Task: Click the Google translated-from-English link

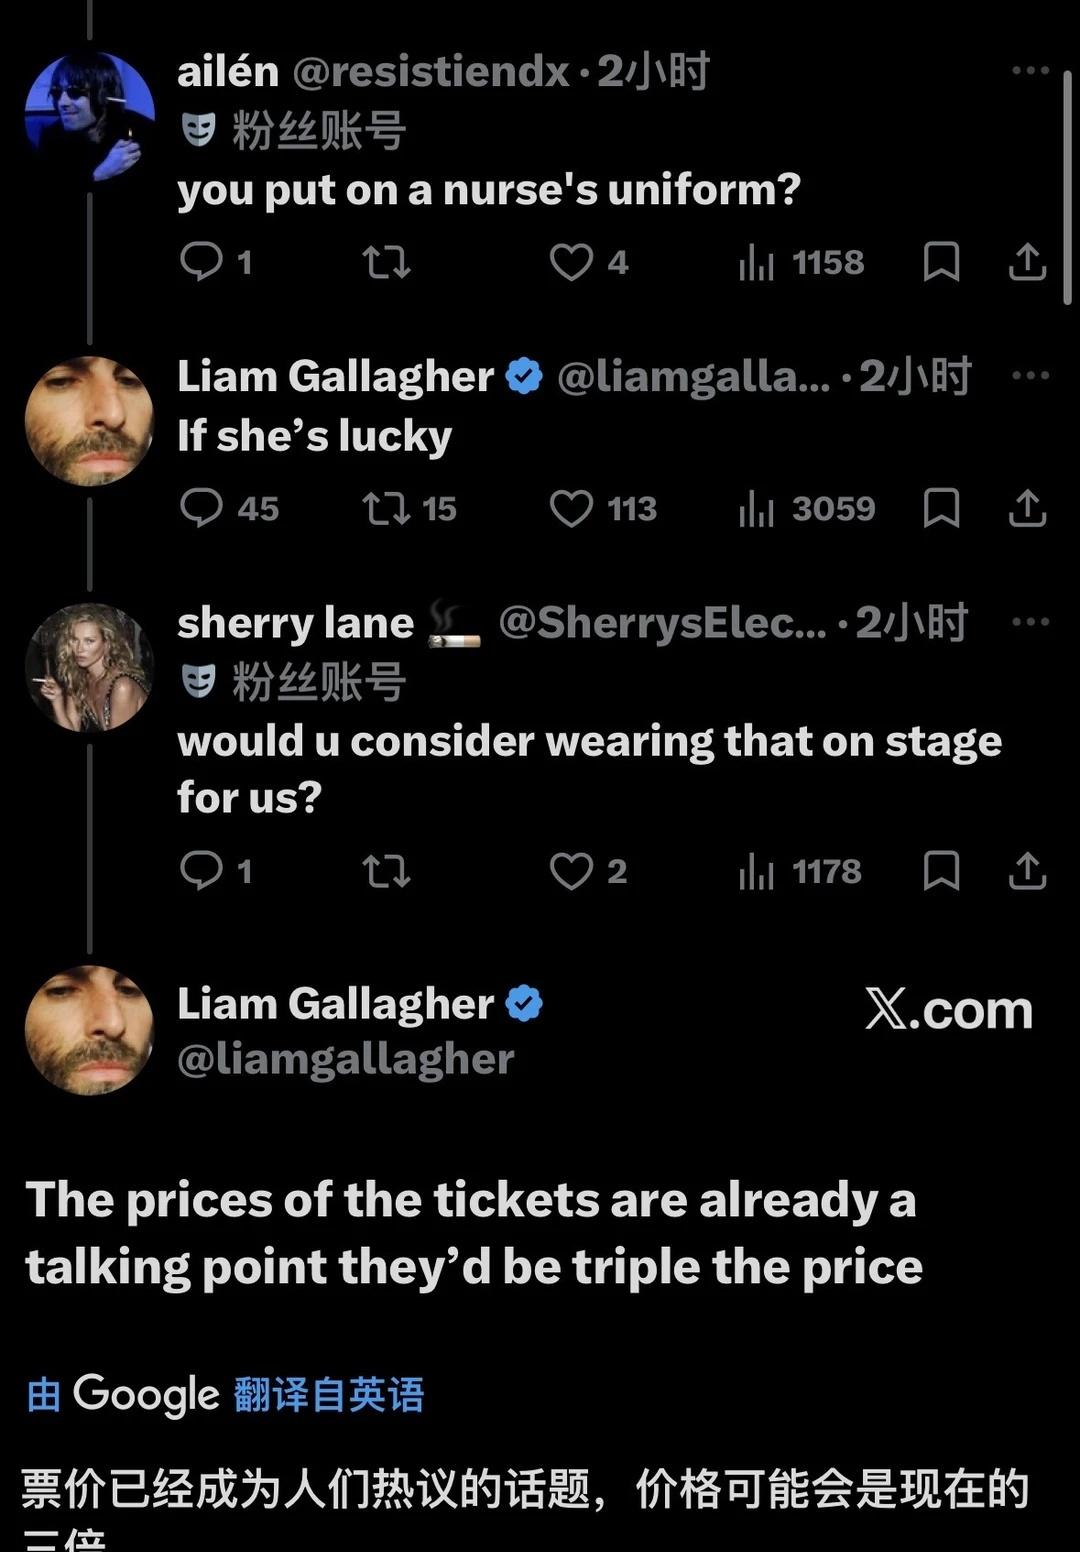Action: pyautogui.click(x=328, y=1394)
